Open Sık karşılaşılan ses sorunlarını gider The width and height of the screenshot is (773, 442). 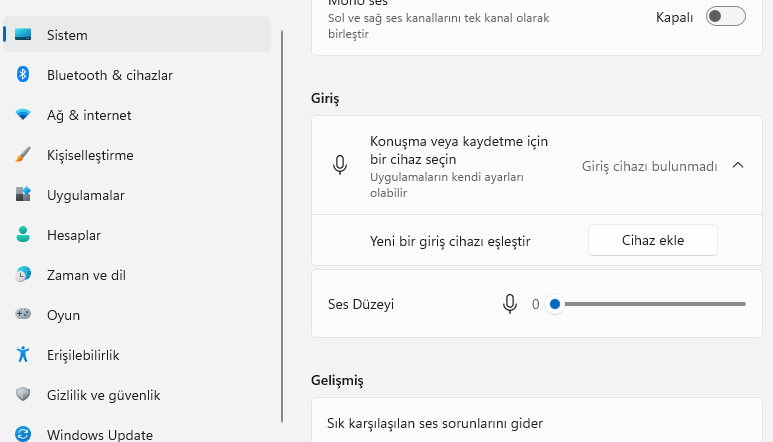point(435,423)
